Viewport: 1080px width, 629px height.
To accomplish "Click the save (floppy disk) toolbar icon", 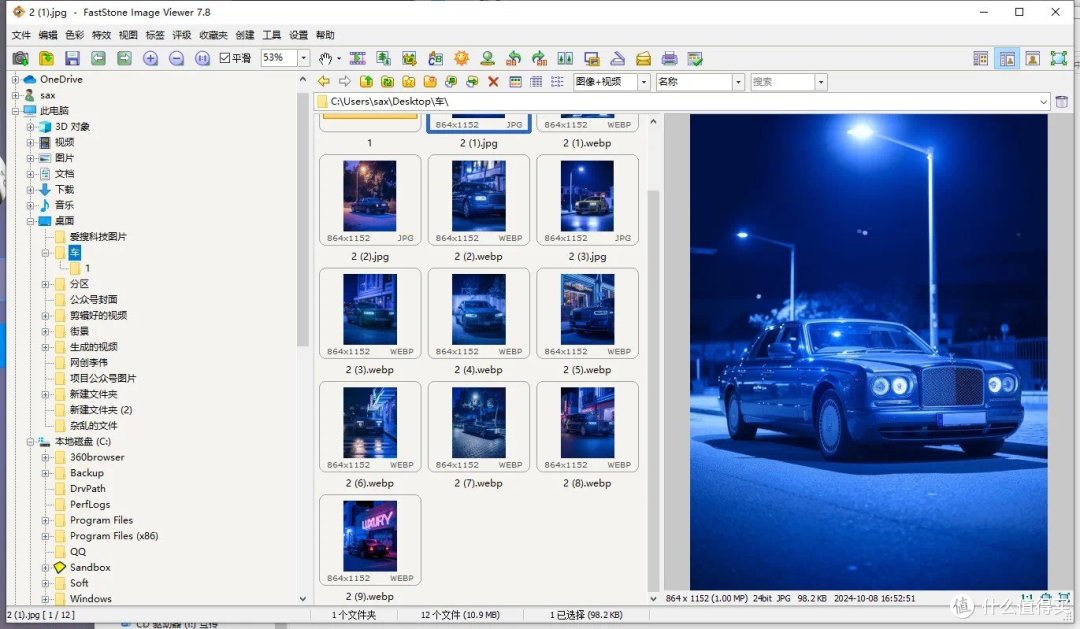I will click(72, 59).
